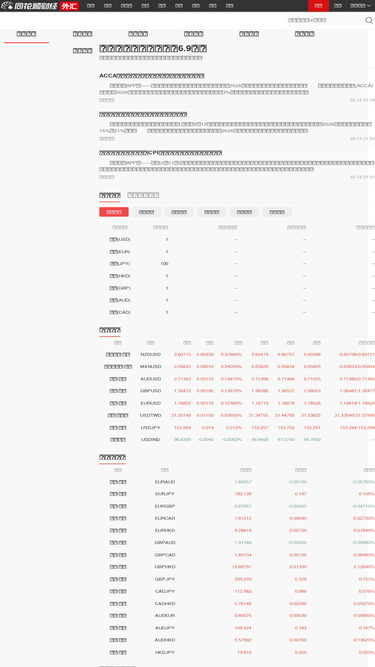Screen dimensions: 375x667
Task: Open the EURAUD cross rate row
Action: (x=237, y=482)
